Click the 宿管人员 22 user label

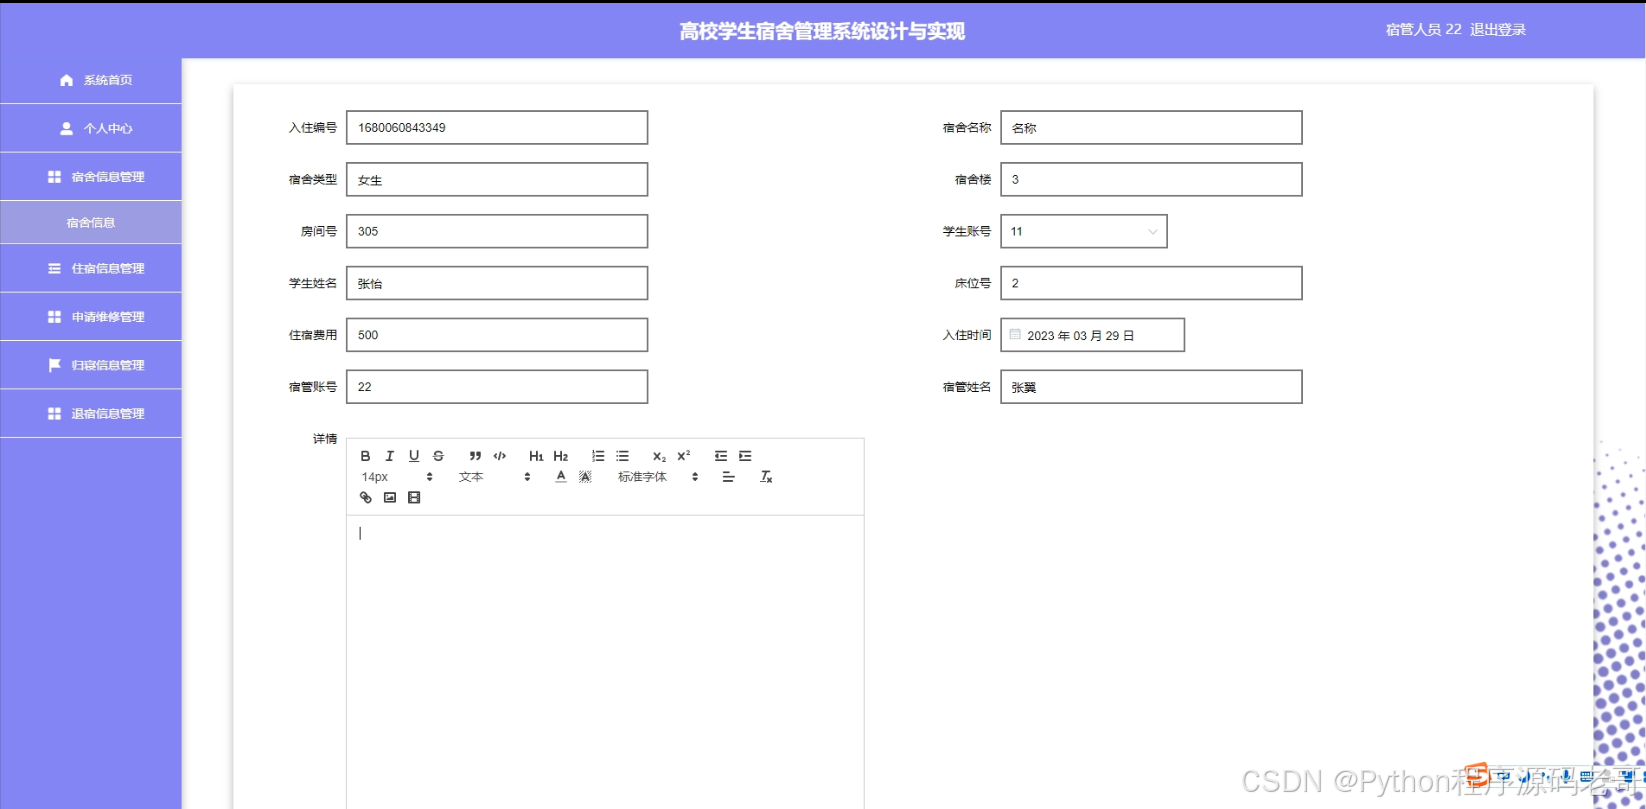coord(1423,30)
